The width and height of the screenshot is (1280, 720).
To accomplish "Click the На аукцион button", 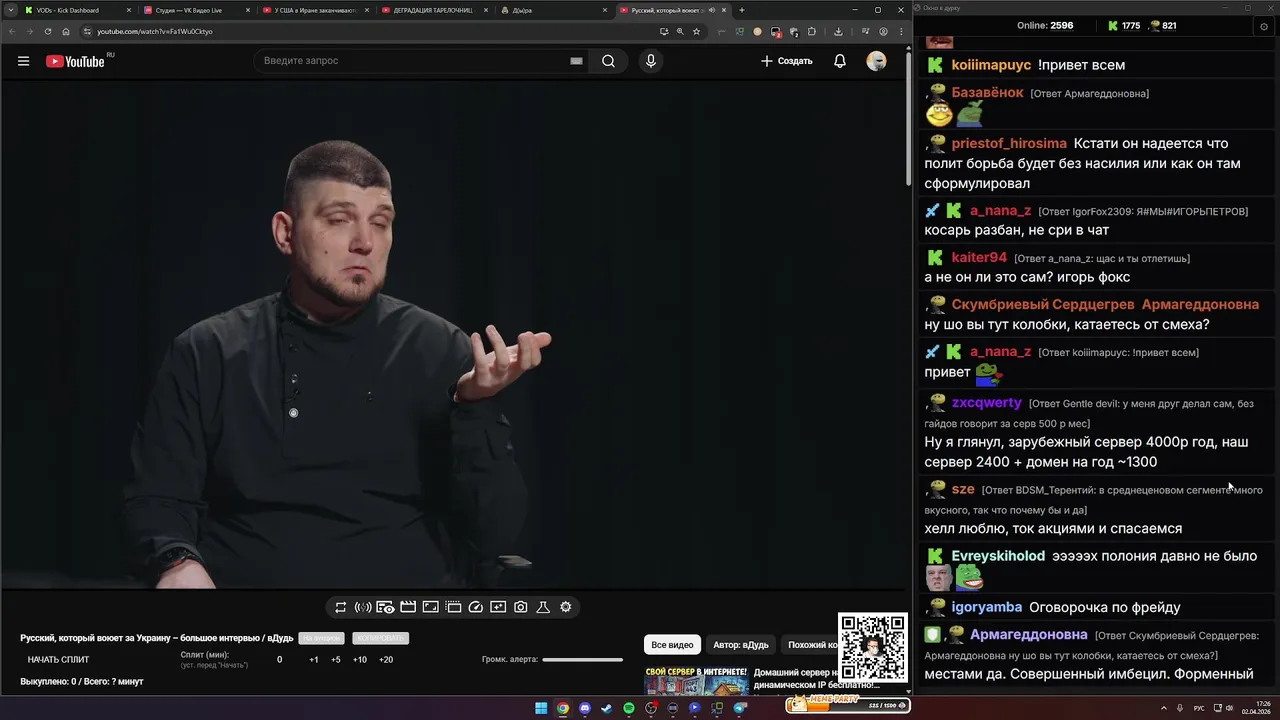I will (321, 638).
